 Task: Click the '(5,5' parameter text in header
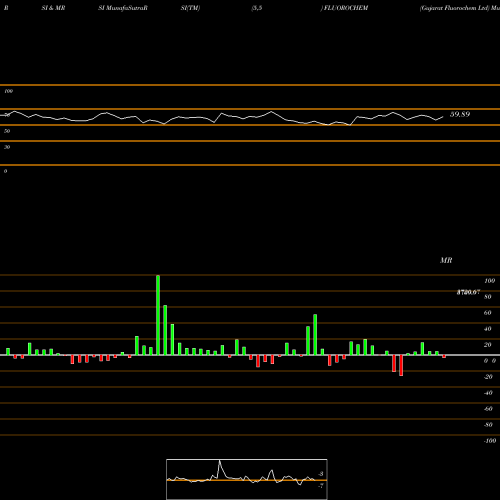coord(257,8)
